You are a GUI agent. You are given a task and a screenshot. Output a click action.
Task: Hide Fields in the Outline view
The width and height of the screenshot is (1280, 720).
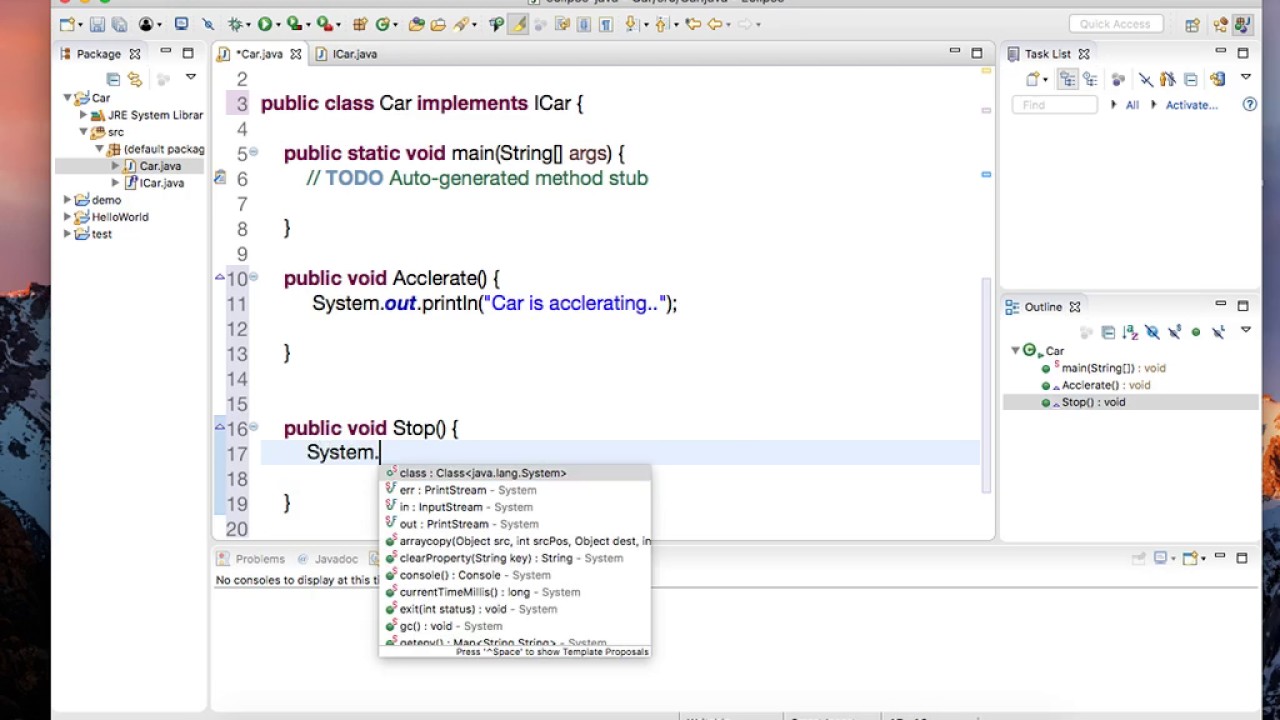tap(1152, 332)
